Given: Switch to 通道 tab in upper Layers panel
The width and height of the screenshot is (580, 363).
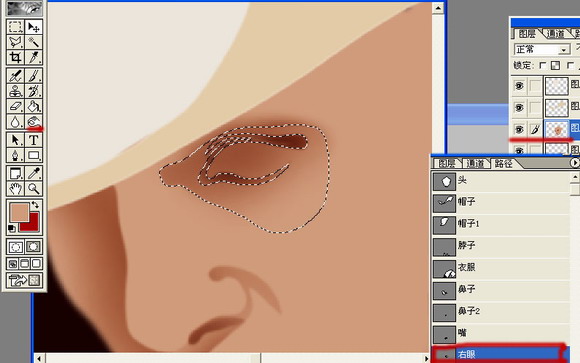Looking at the screenshot, I should click(555, 34).
